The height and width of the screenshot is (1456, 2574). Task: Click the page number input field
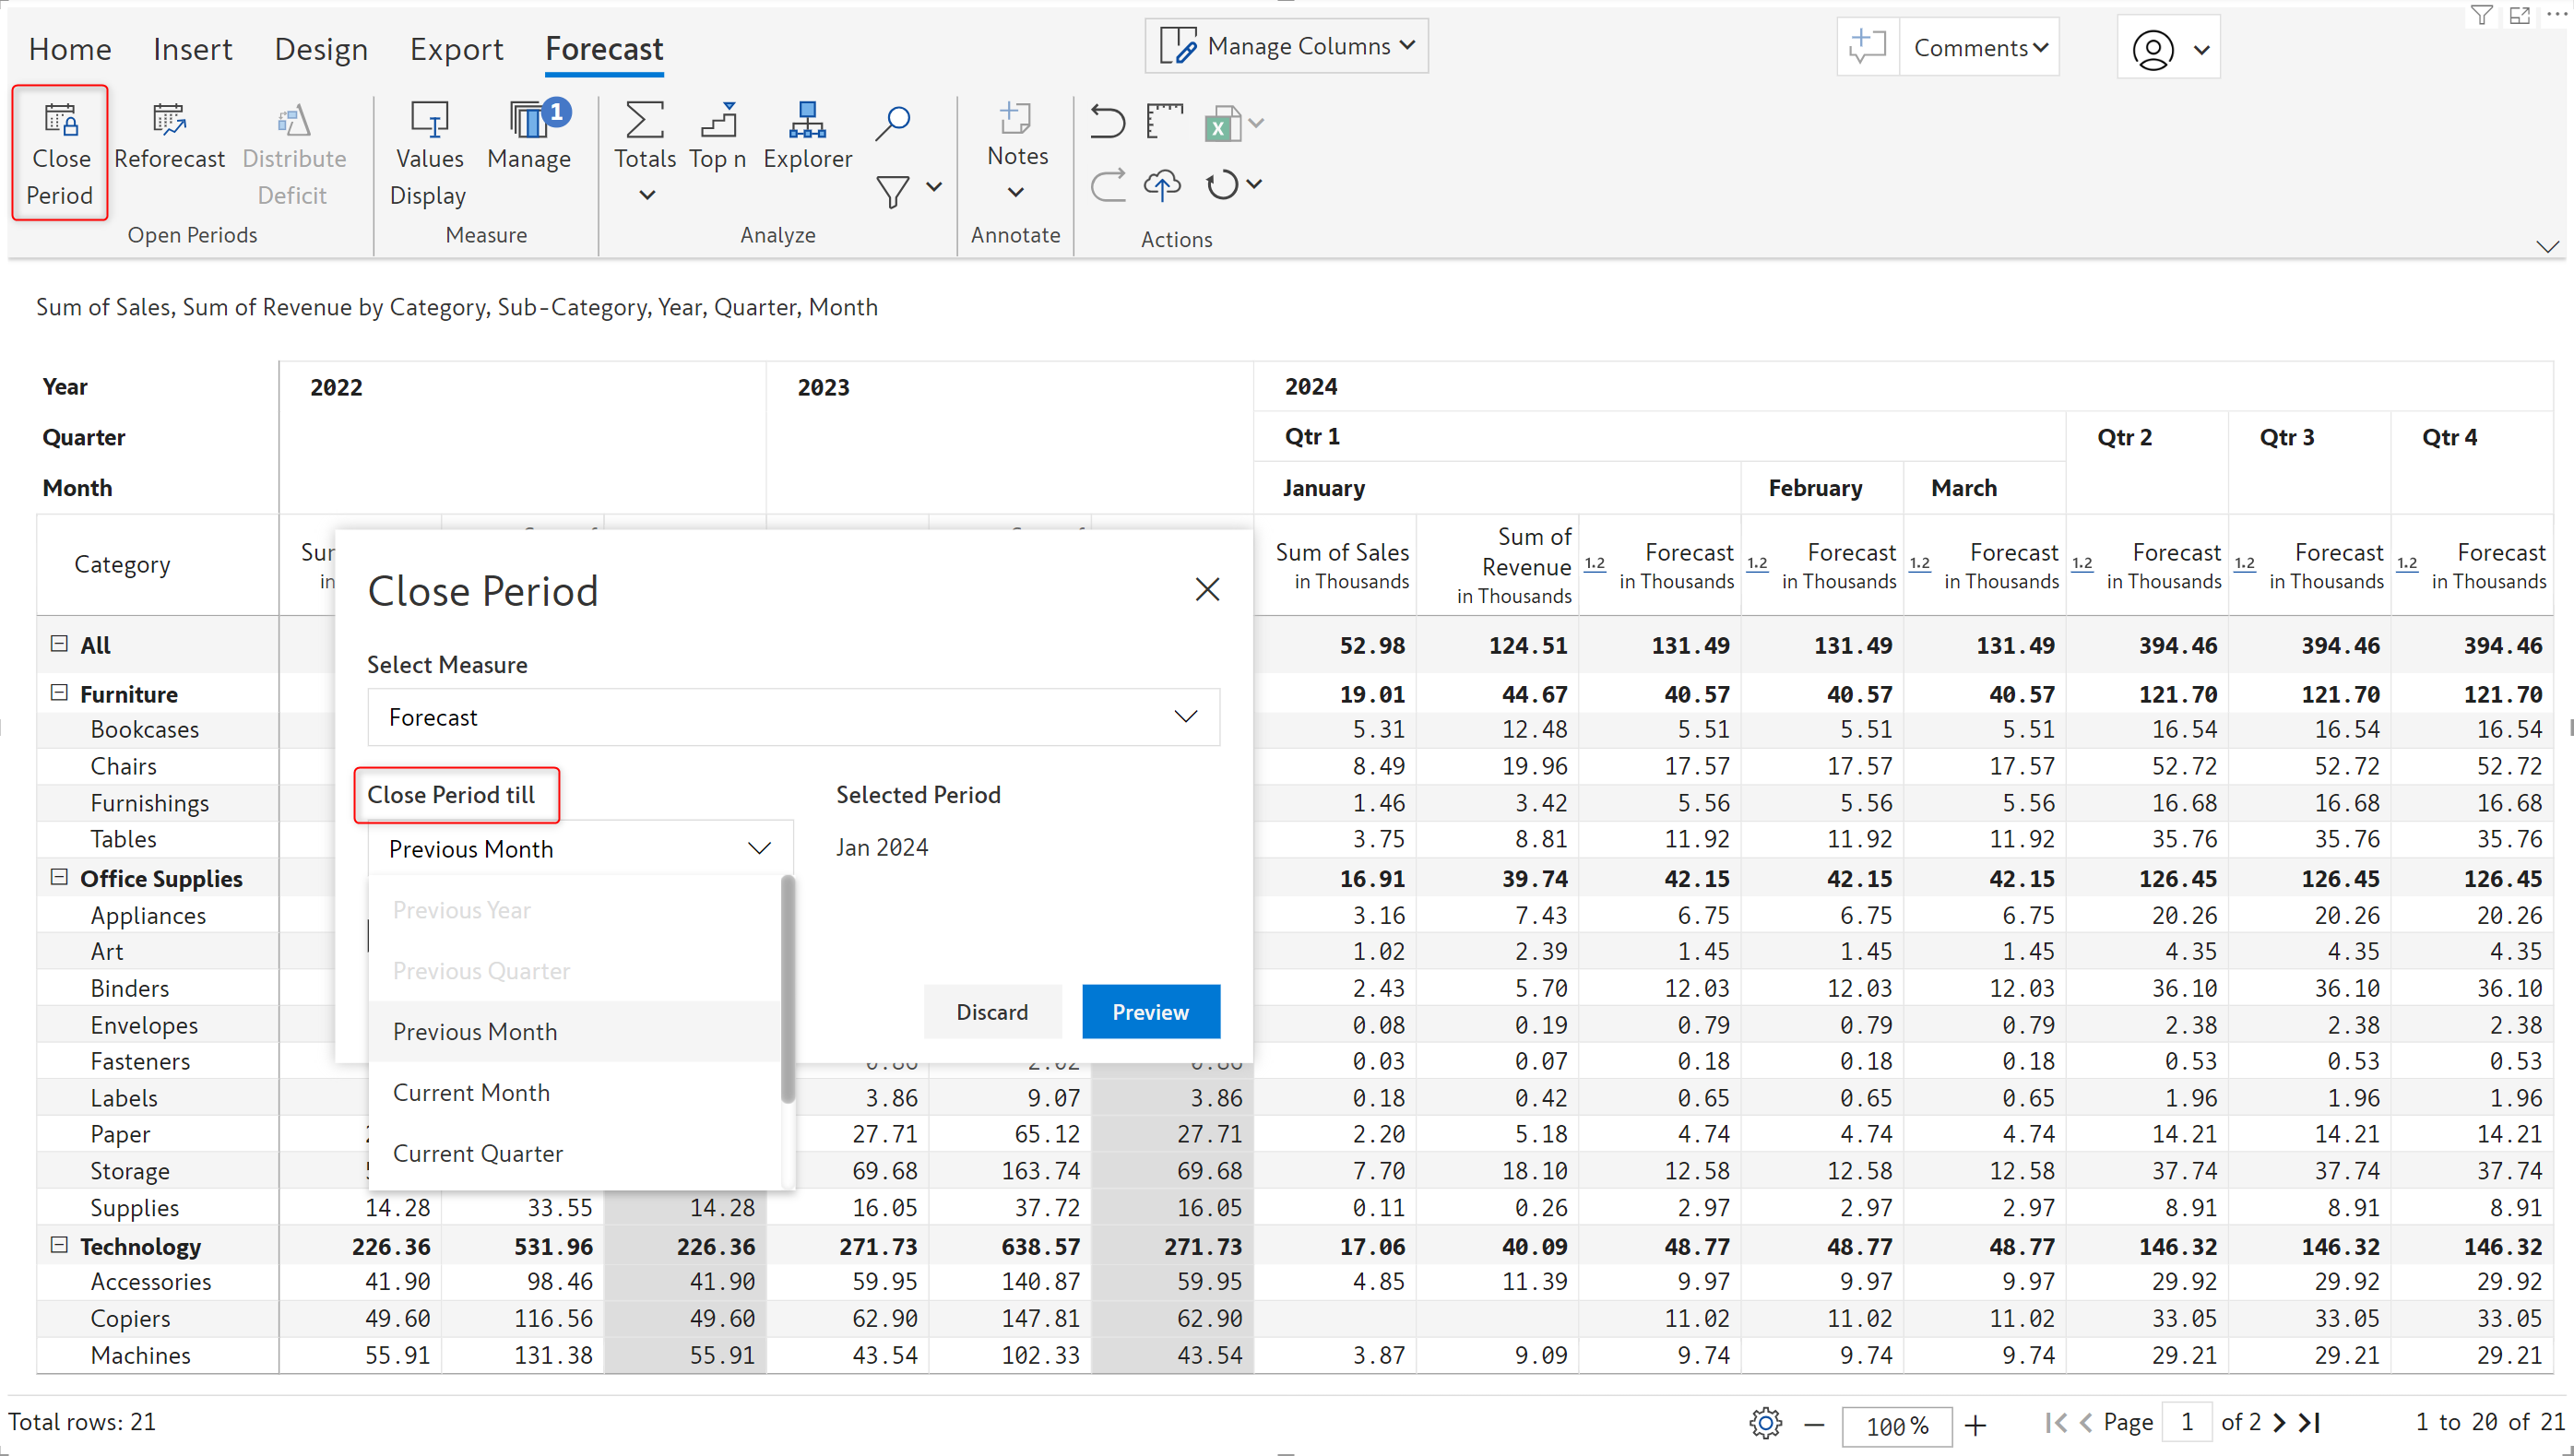(2186, 1422)
